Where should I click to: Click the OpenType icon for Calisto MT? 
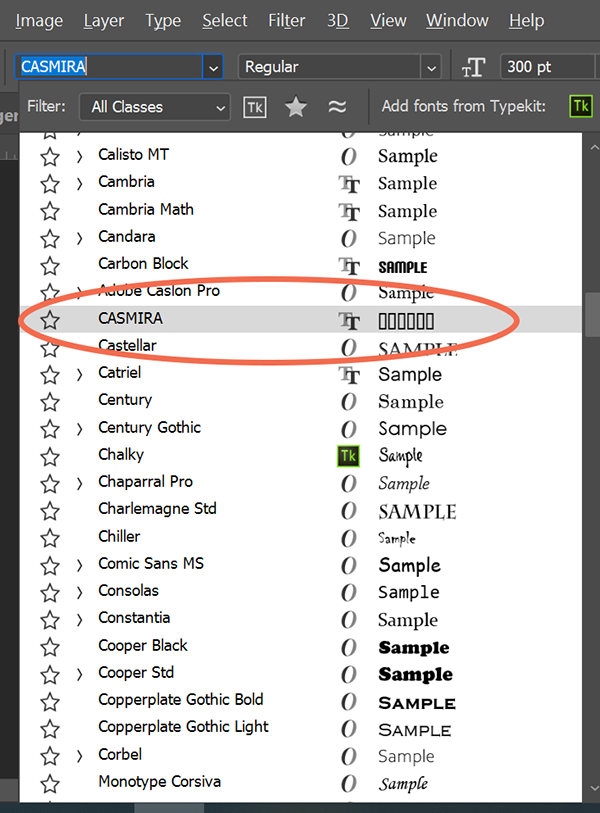[x=349, y=157]
